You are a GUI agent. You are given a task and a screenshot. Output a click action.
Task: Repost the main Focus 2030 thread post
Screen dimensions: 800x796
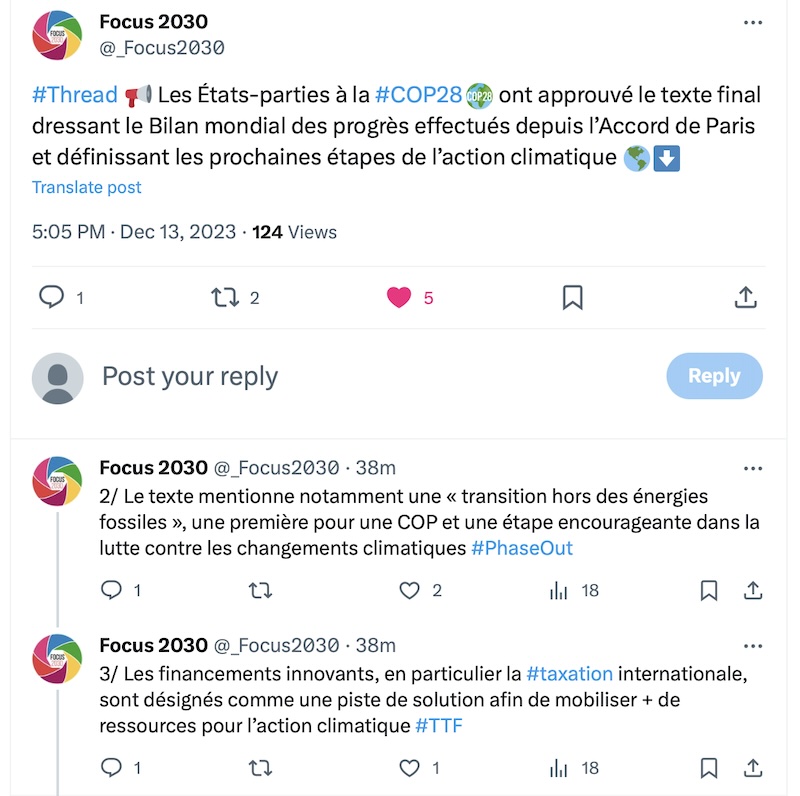[225, 297]
